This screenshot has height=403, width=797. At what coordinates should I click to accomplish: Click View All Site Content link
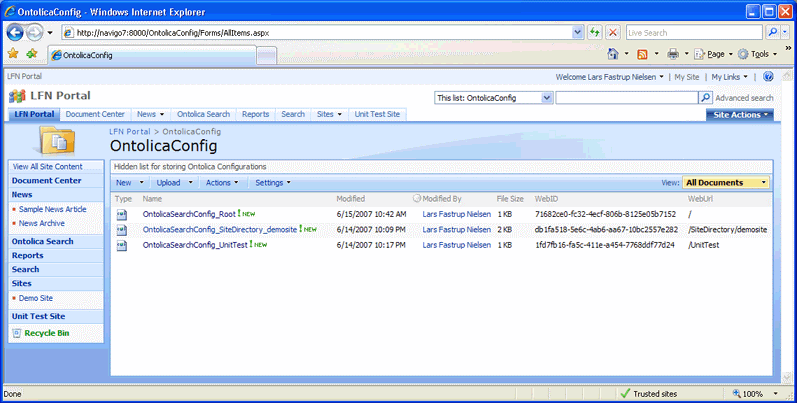pos(47,167)
